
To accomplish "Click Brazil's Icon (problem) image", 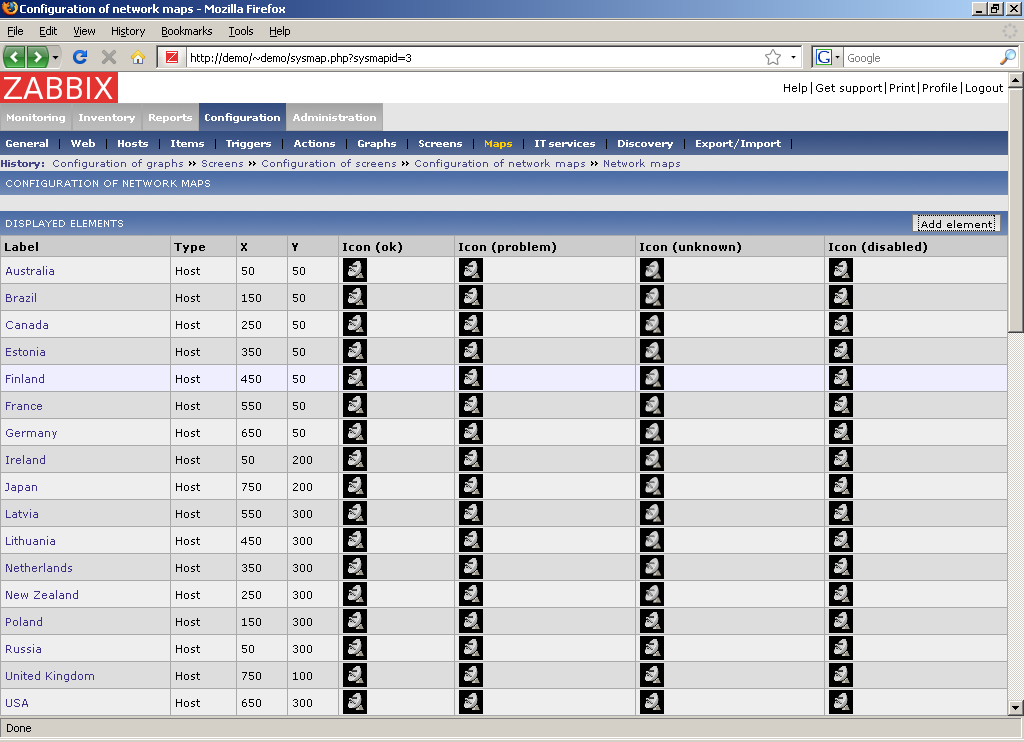I will pos(470,297).
